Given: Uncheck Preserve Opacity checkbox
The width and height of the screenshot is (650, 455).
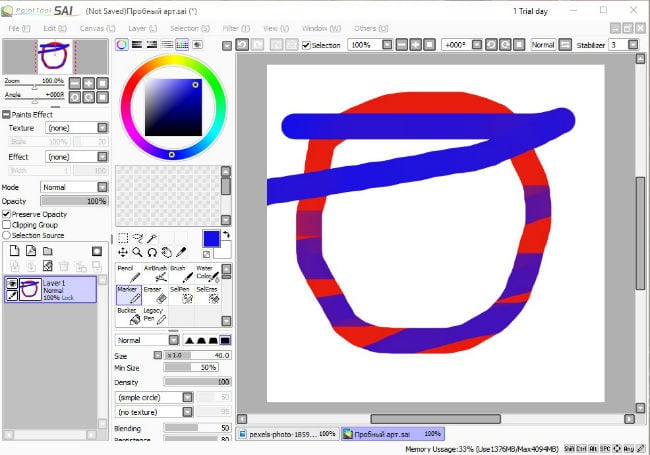Looking at the screenshot, I should pyautogui.click(x=6, y=214).
